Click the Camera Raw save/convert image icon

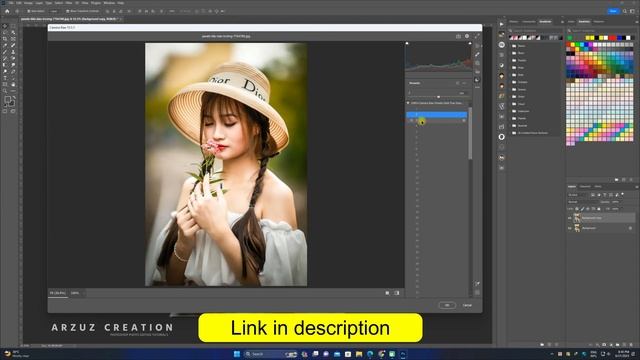tap(458, 36)
